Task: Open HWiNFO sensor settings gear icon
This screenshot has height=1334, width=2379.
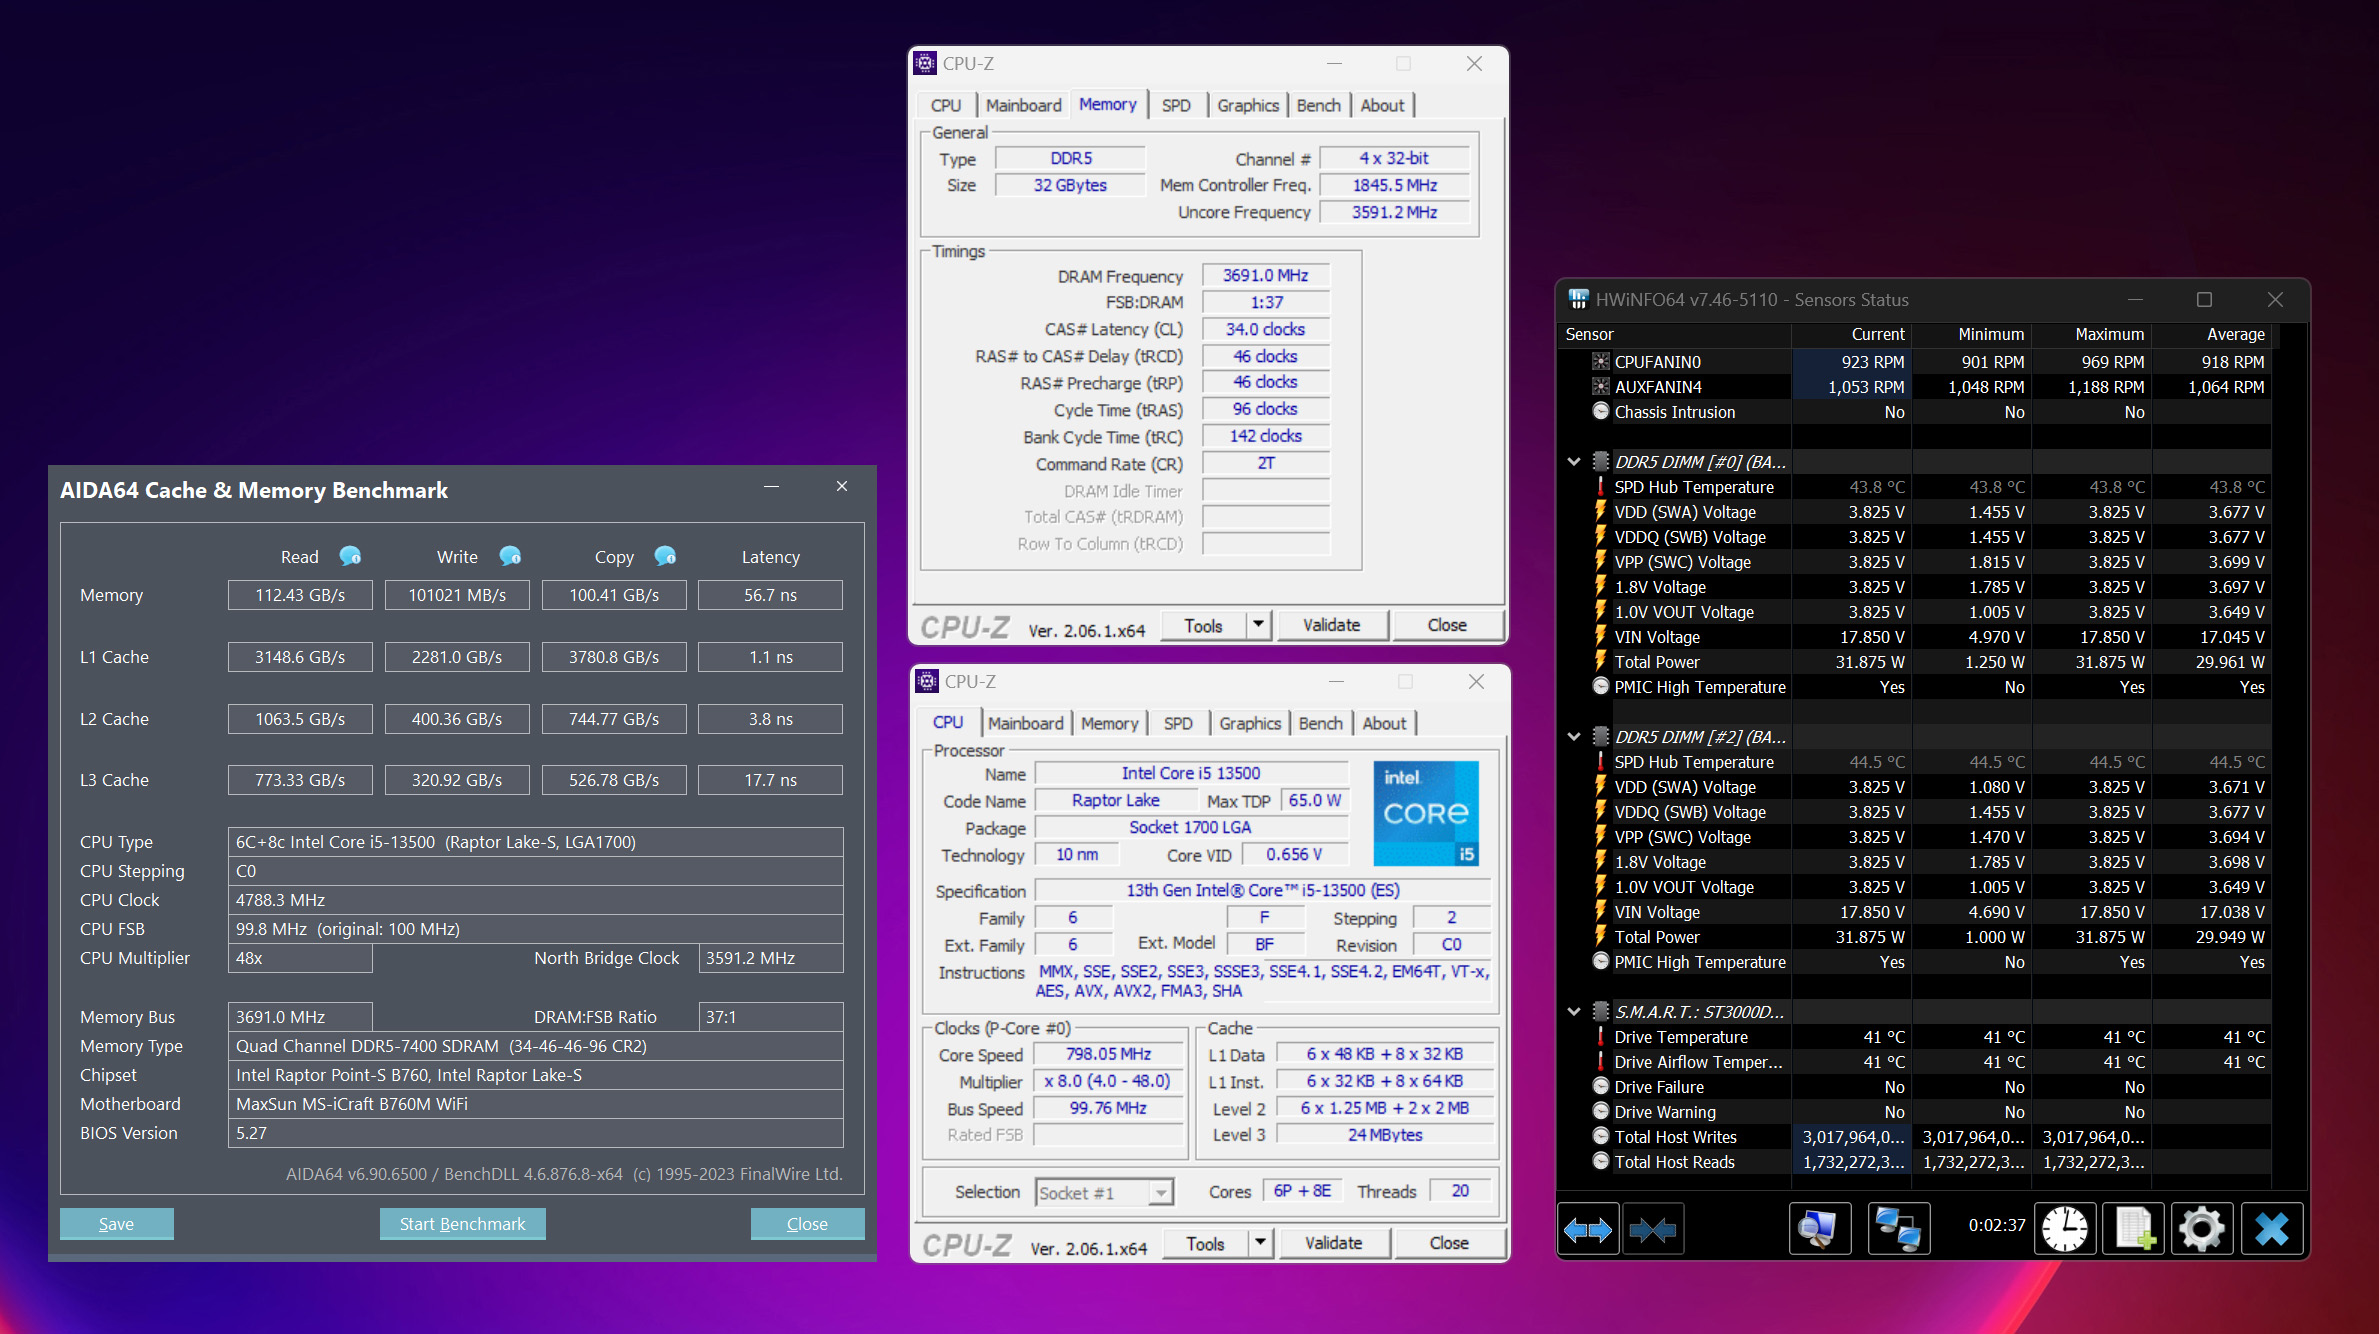Action: click(x=2202, y=1229)
